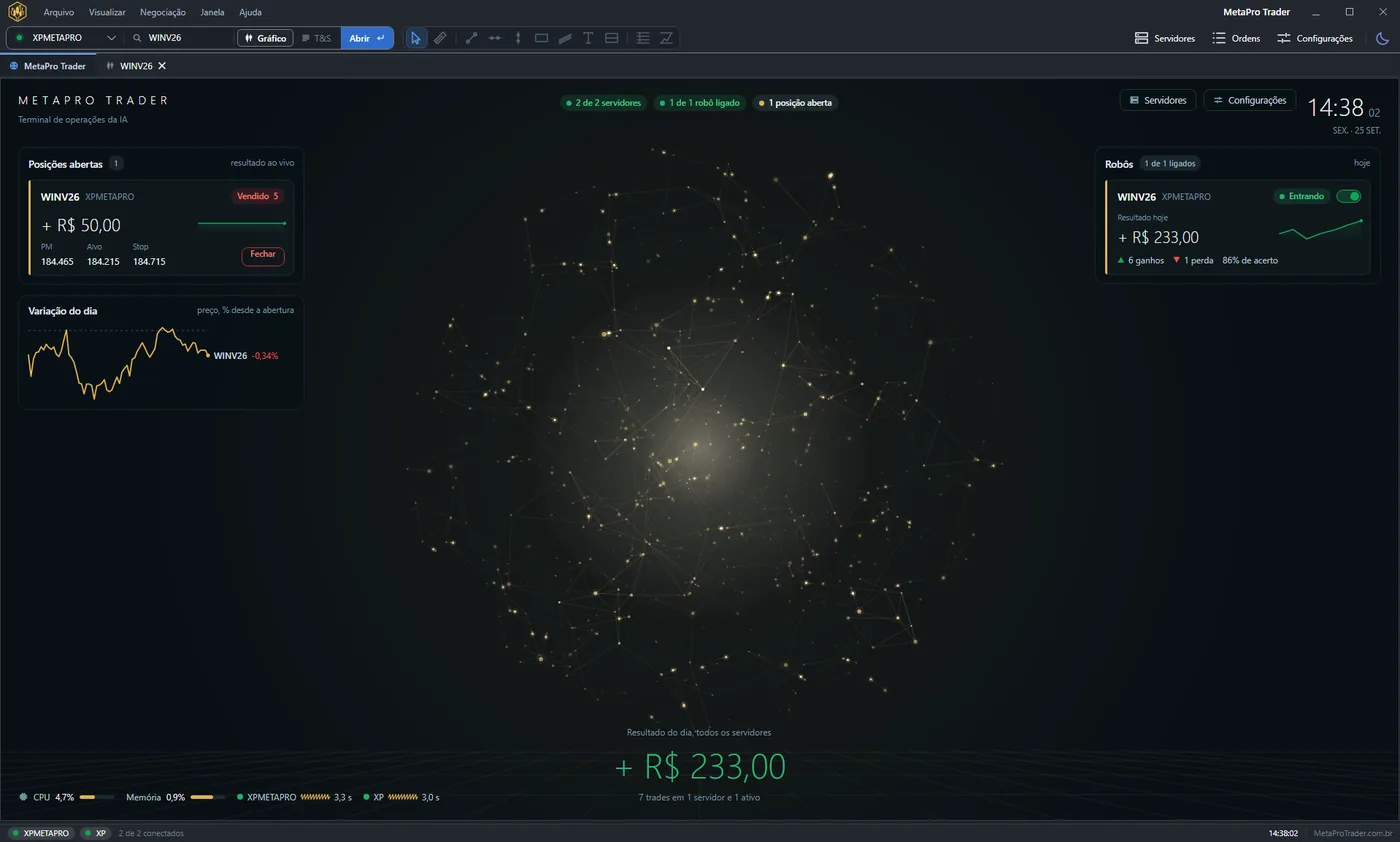Viewport: 1400px width, 842px height.
Task: Toggle the WINV26 robot on/off switch
Action: pos(1348,196)
